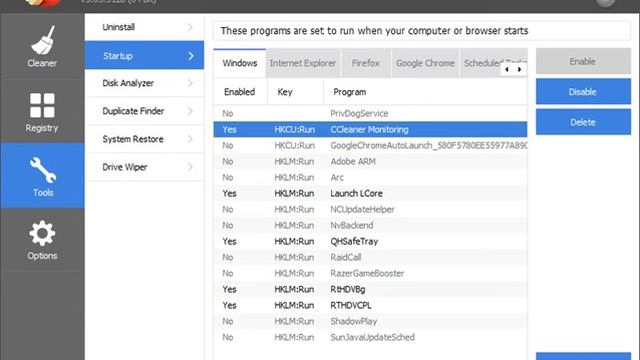Open the Registry section grid icon
The image size is (640, 360).
(42, 105)
